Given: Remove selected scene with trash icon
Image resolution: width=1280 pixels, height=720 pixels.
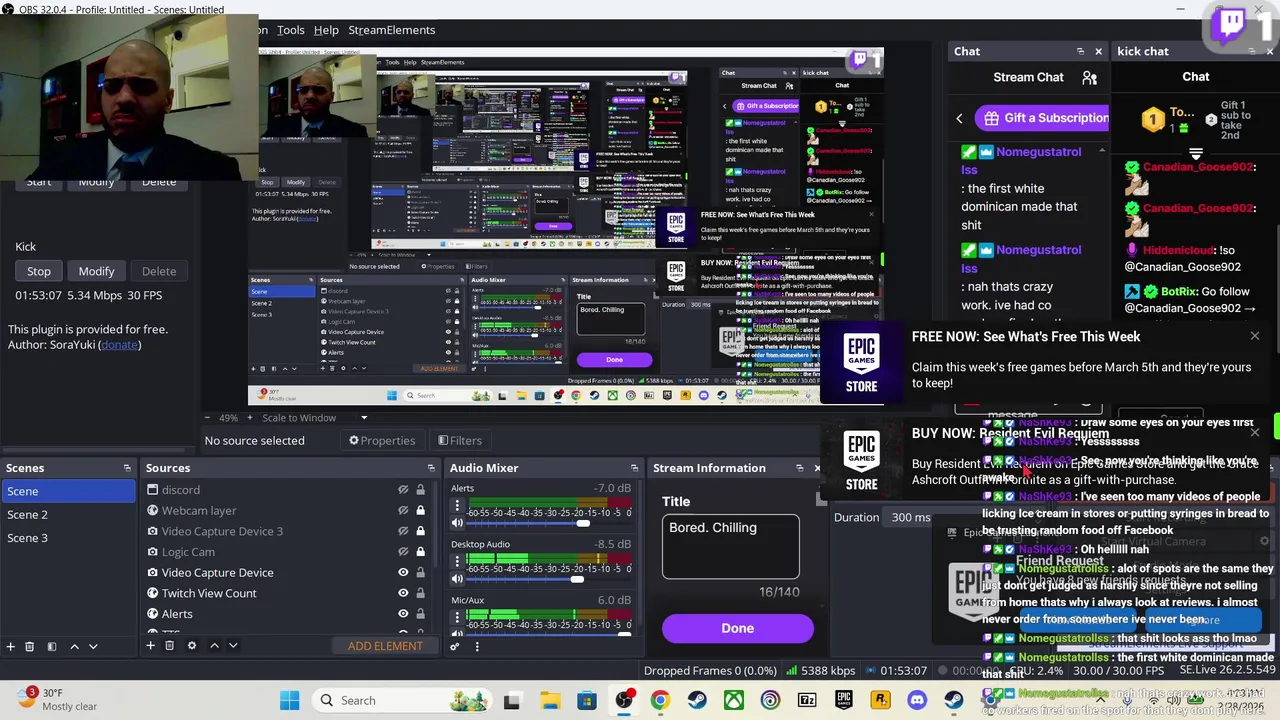Looking at the screenshot, I should tap(29, 646).
